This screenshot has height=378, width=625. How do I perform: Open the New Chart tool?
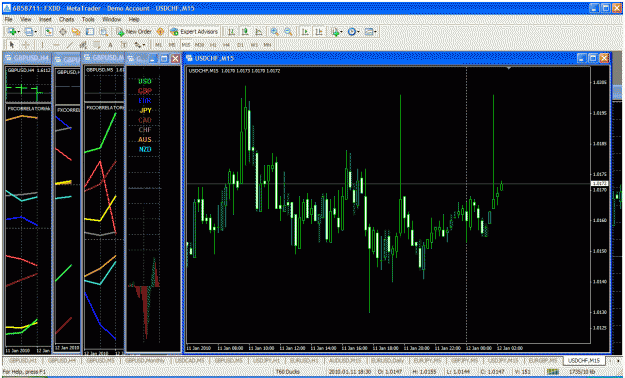click(11, 32)
